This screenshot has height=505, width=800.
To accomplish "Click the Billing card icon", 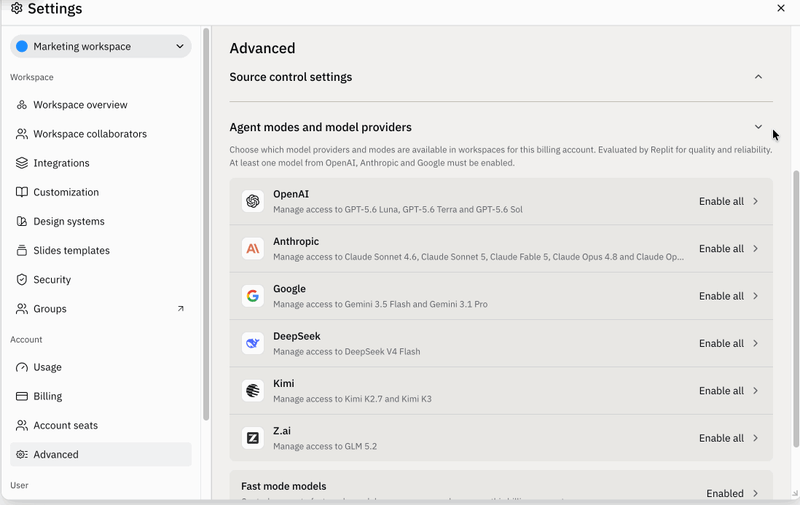I will (21, 396).
